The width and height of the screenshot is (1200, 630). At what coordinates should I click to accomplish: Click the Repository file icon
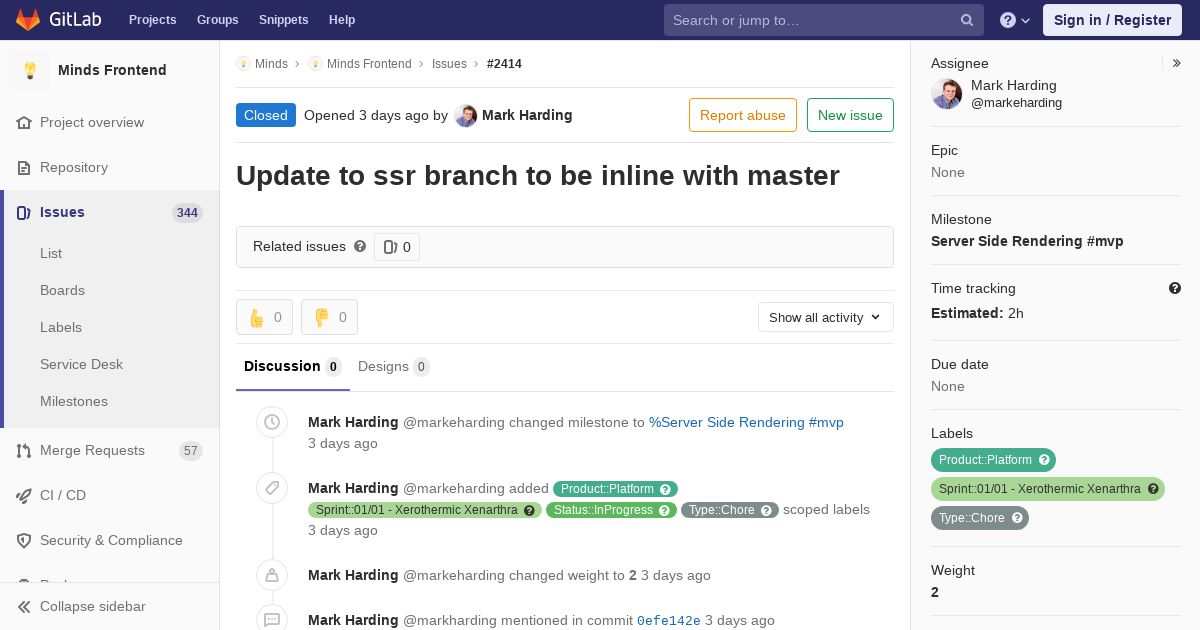[x=24, y=168]
